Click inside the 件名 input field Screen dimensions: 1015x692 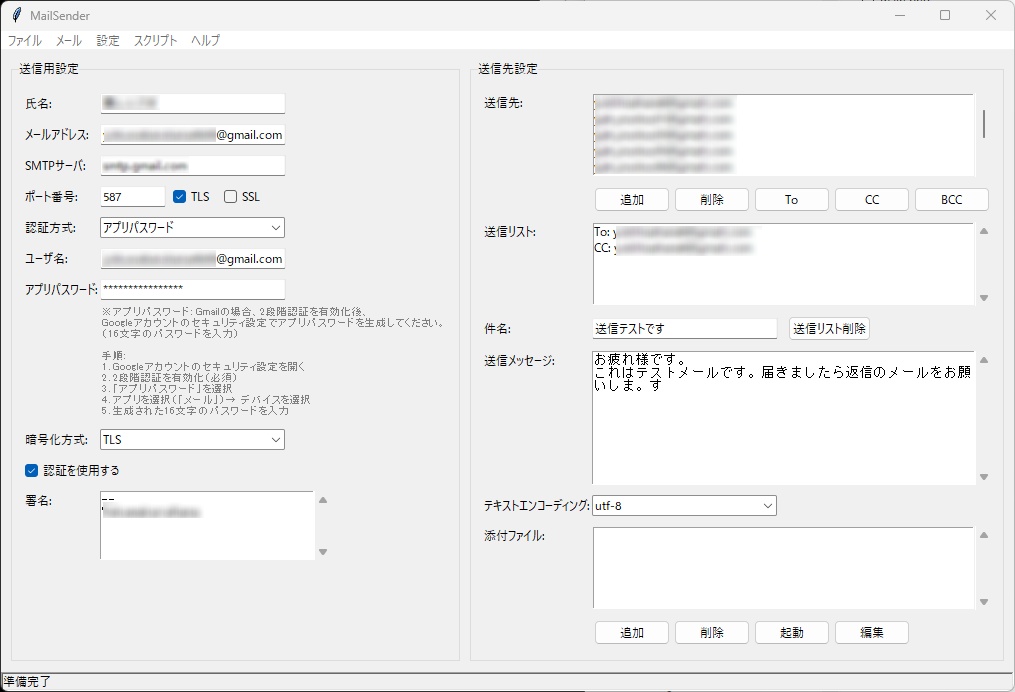click(x=684, y=328)
